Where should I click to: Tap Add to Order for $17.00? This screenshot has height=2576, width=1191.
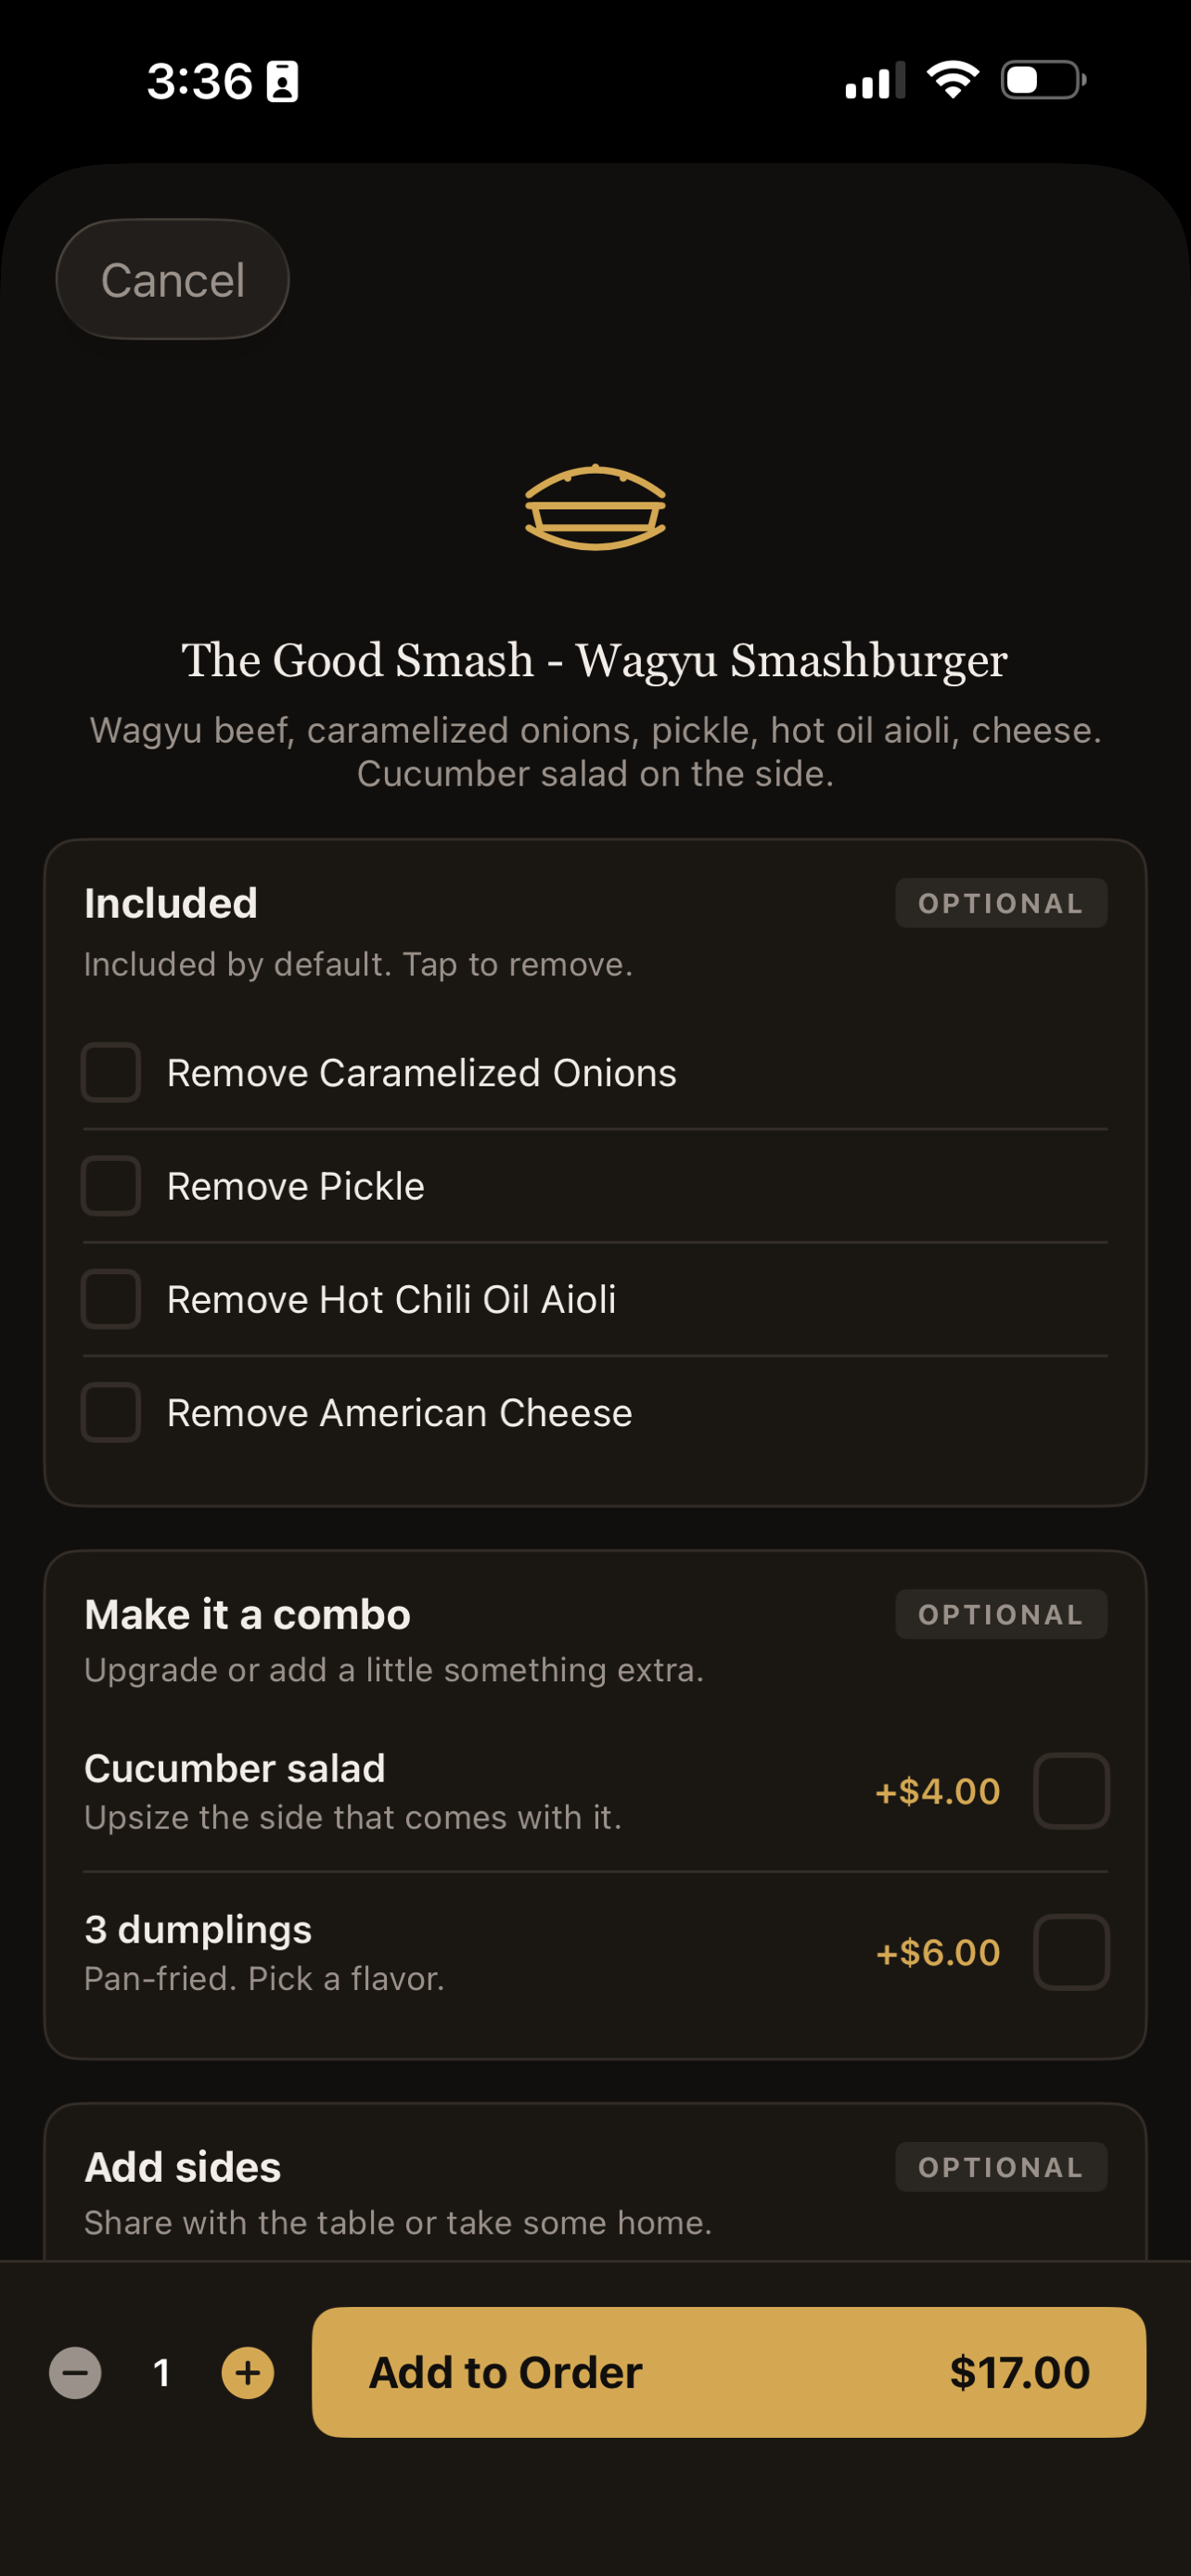point(728,2372)
